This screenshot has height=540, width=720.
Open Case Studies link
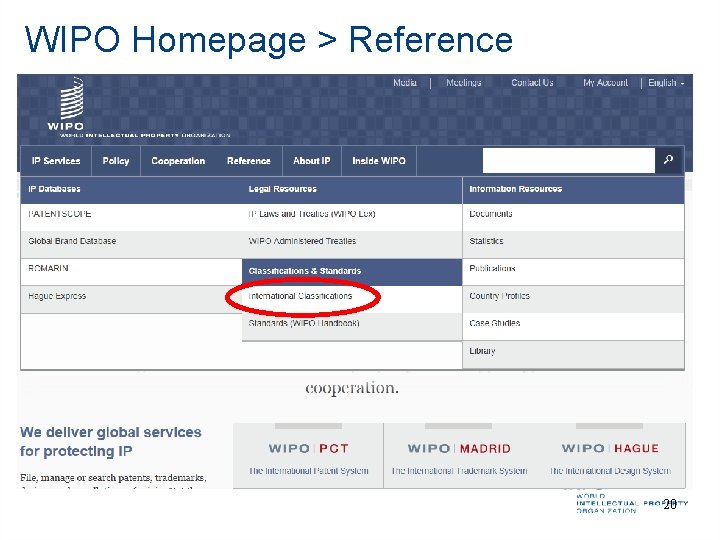point(495,323)
